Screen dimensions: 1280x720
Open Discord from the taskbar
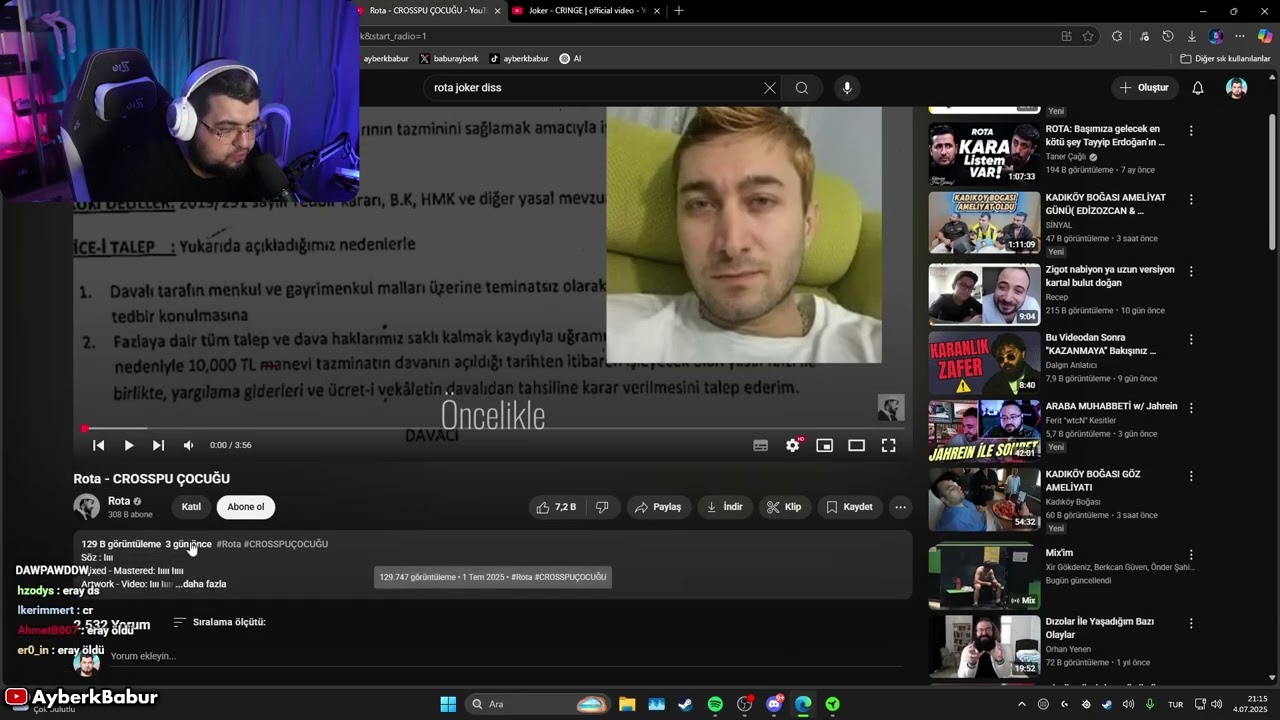(774, 704)
